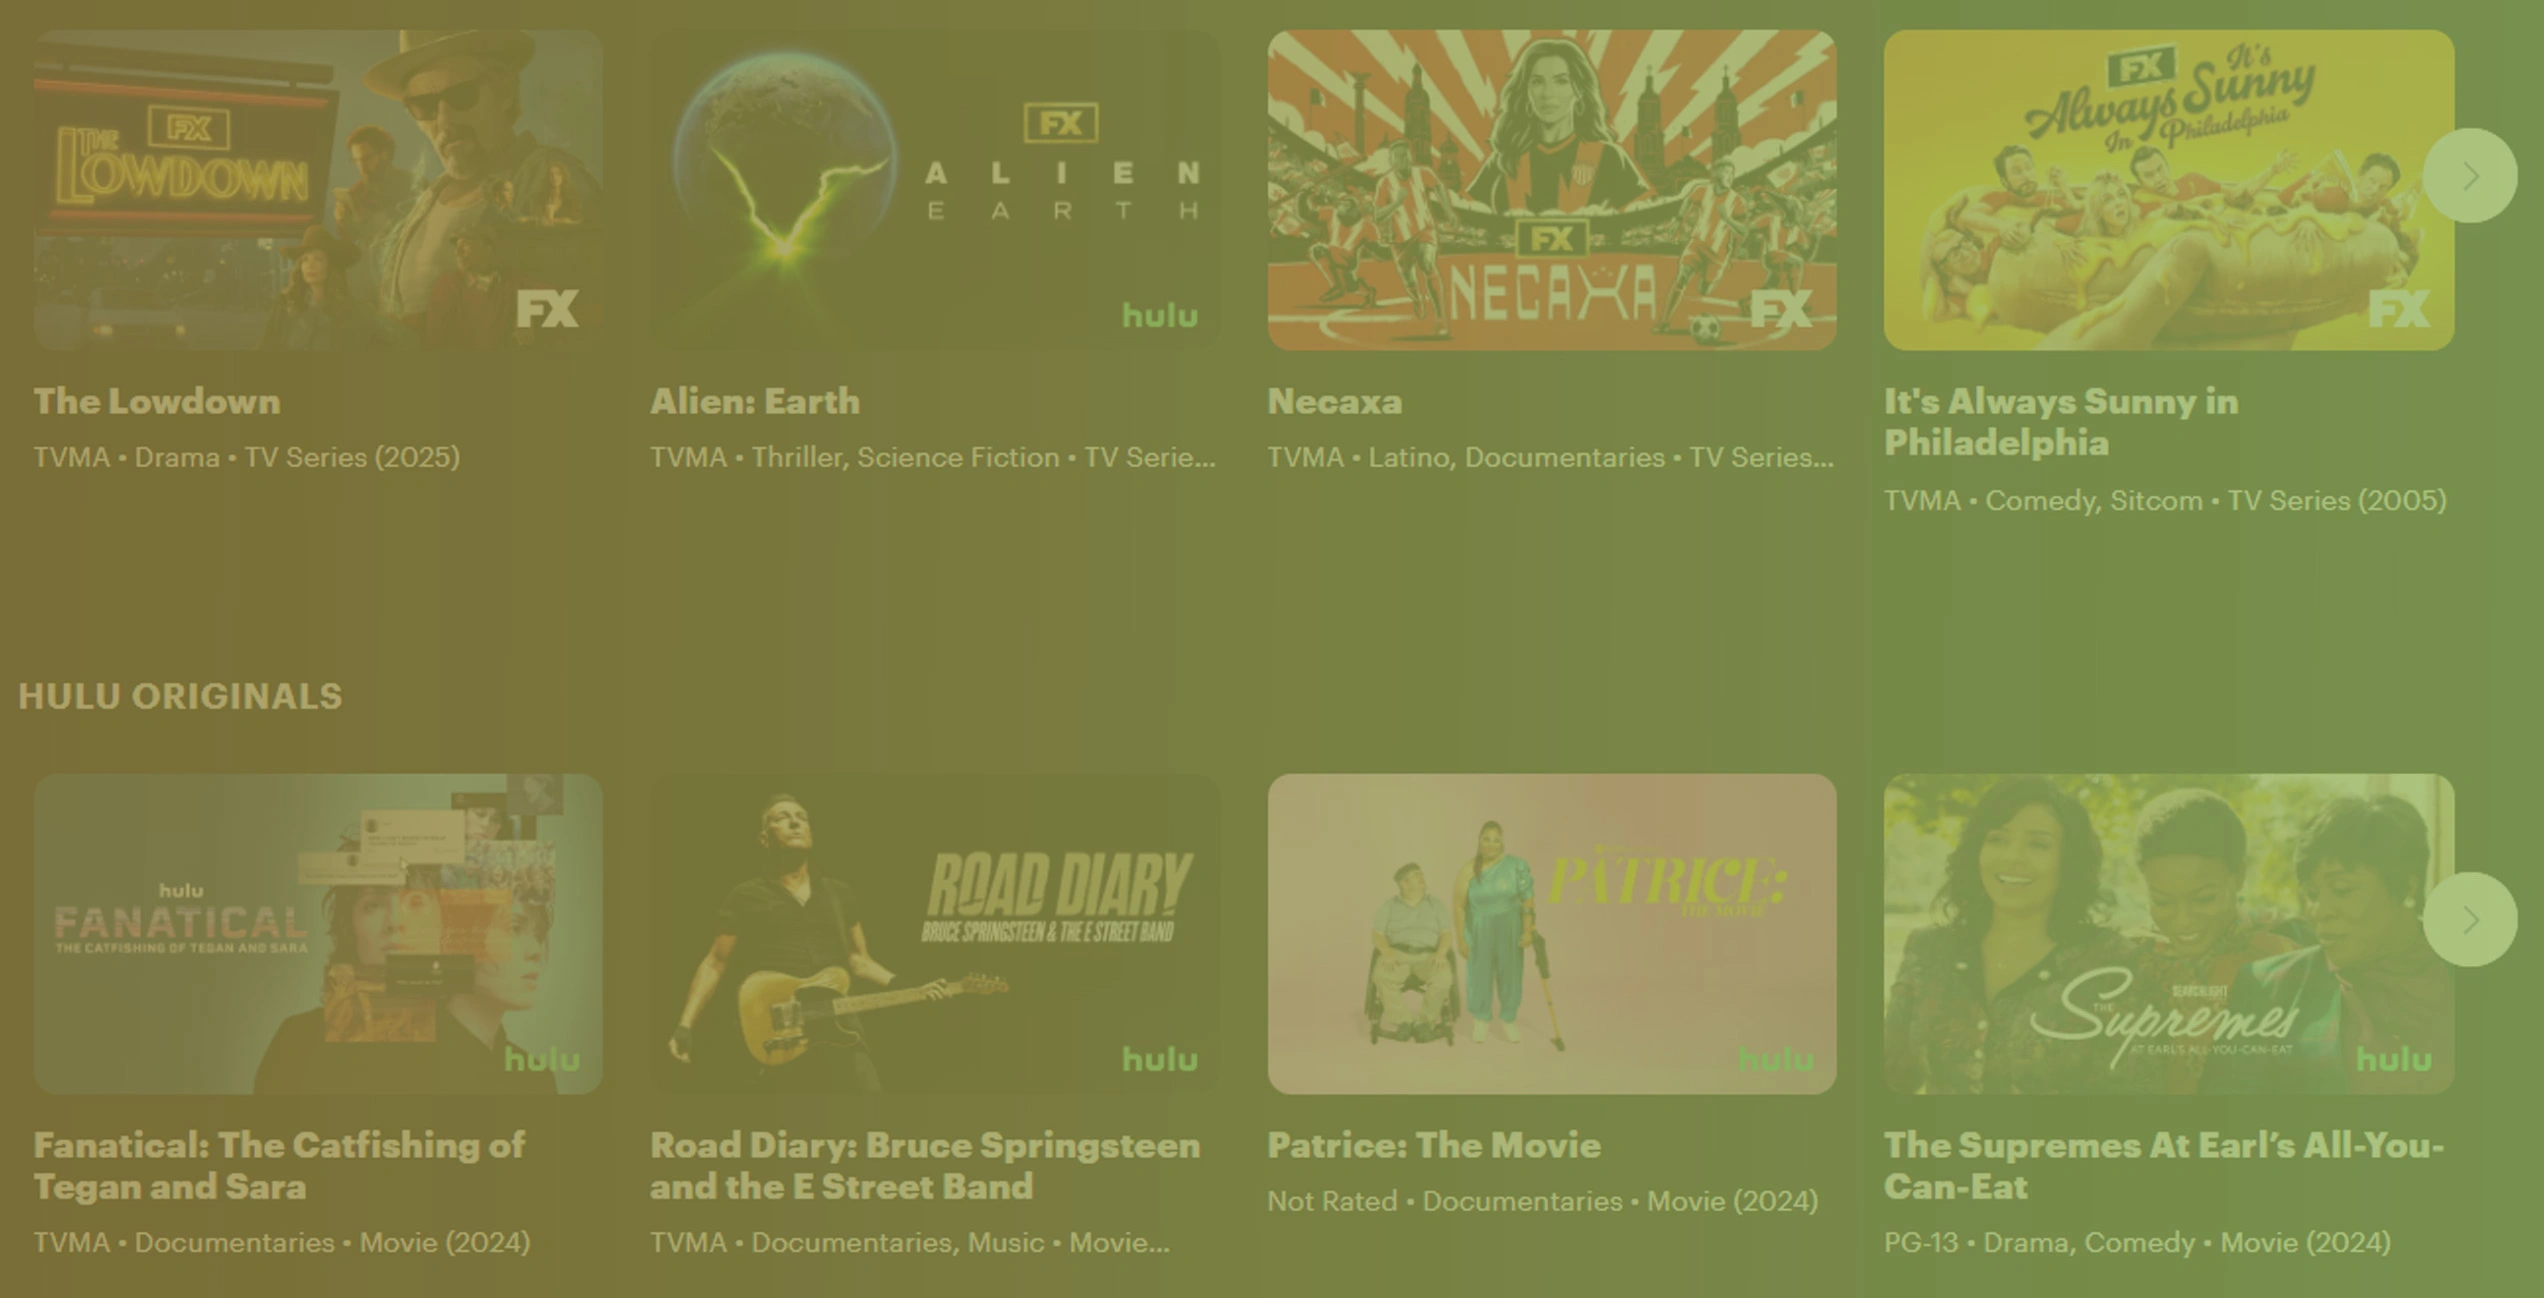Click FX logo on The Lowdown poster
Screen dimensions: 2544x1298
tap(547, 309)
